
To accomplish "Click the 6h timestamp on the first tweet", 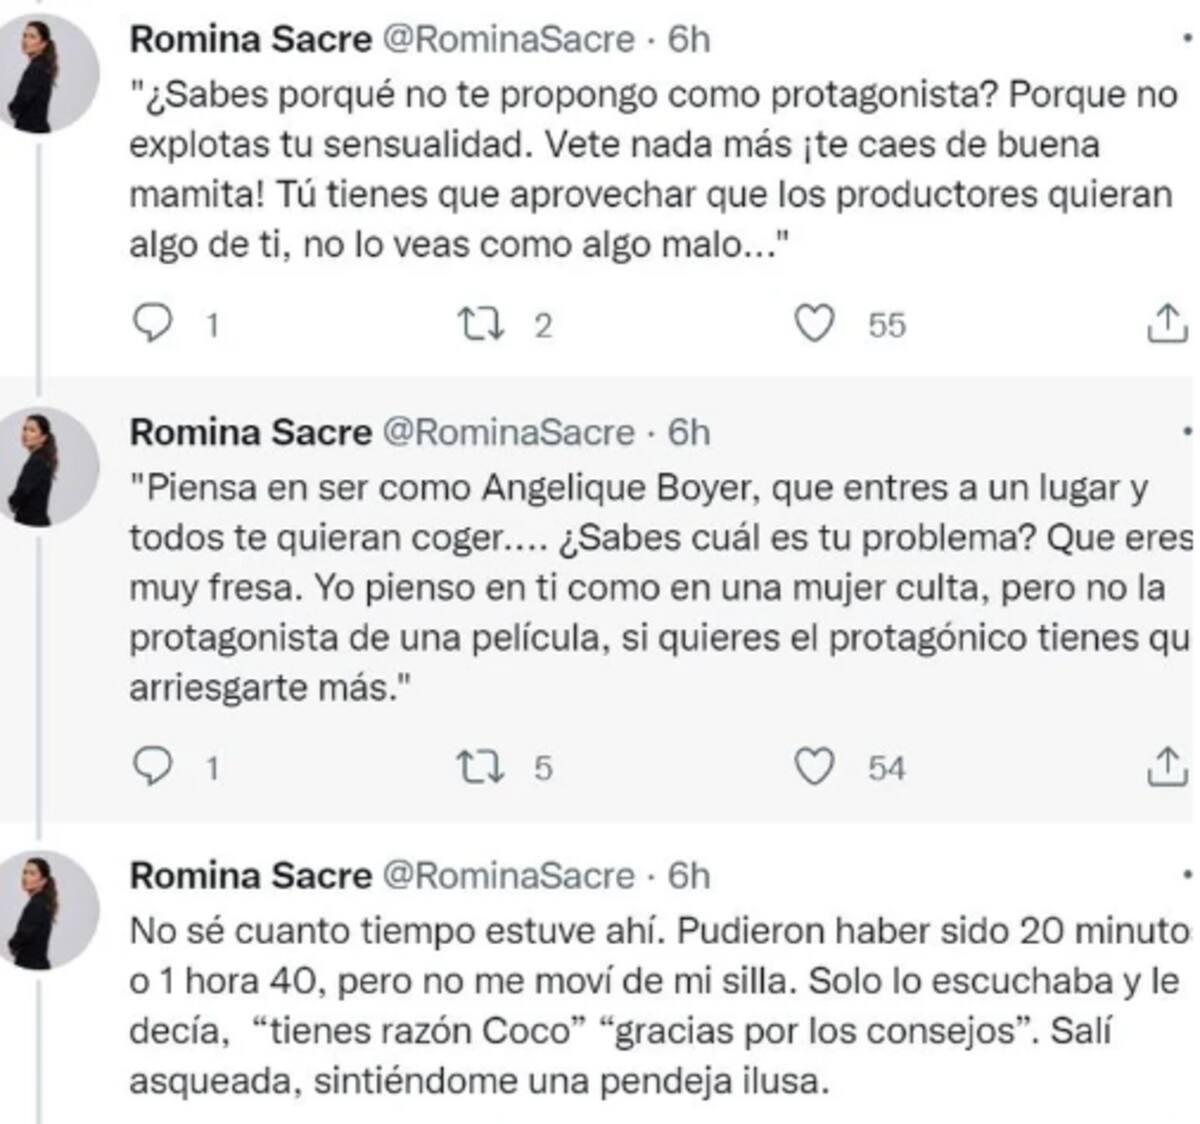I will [689, 39].
